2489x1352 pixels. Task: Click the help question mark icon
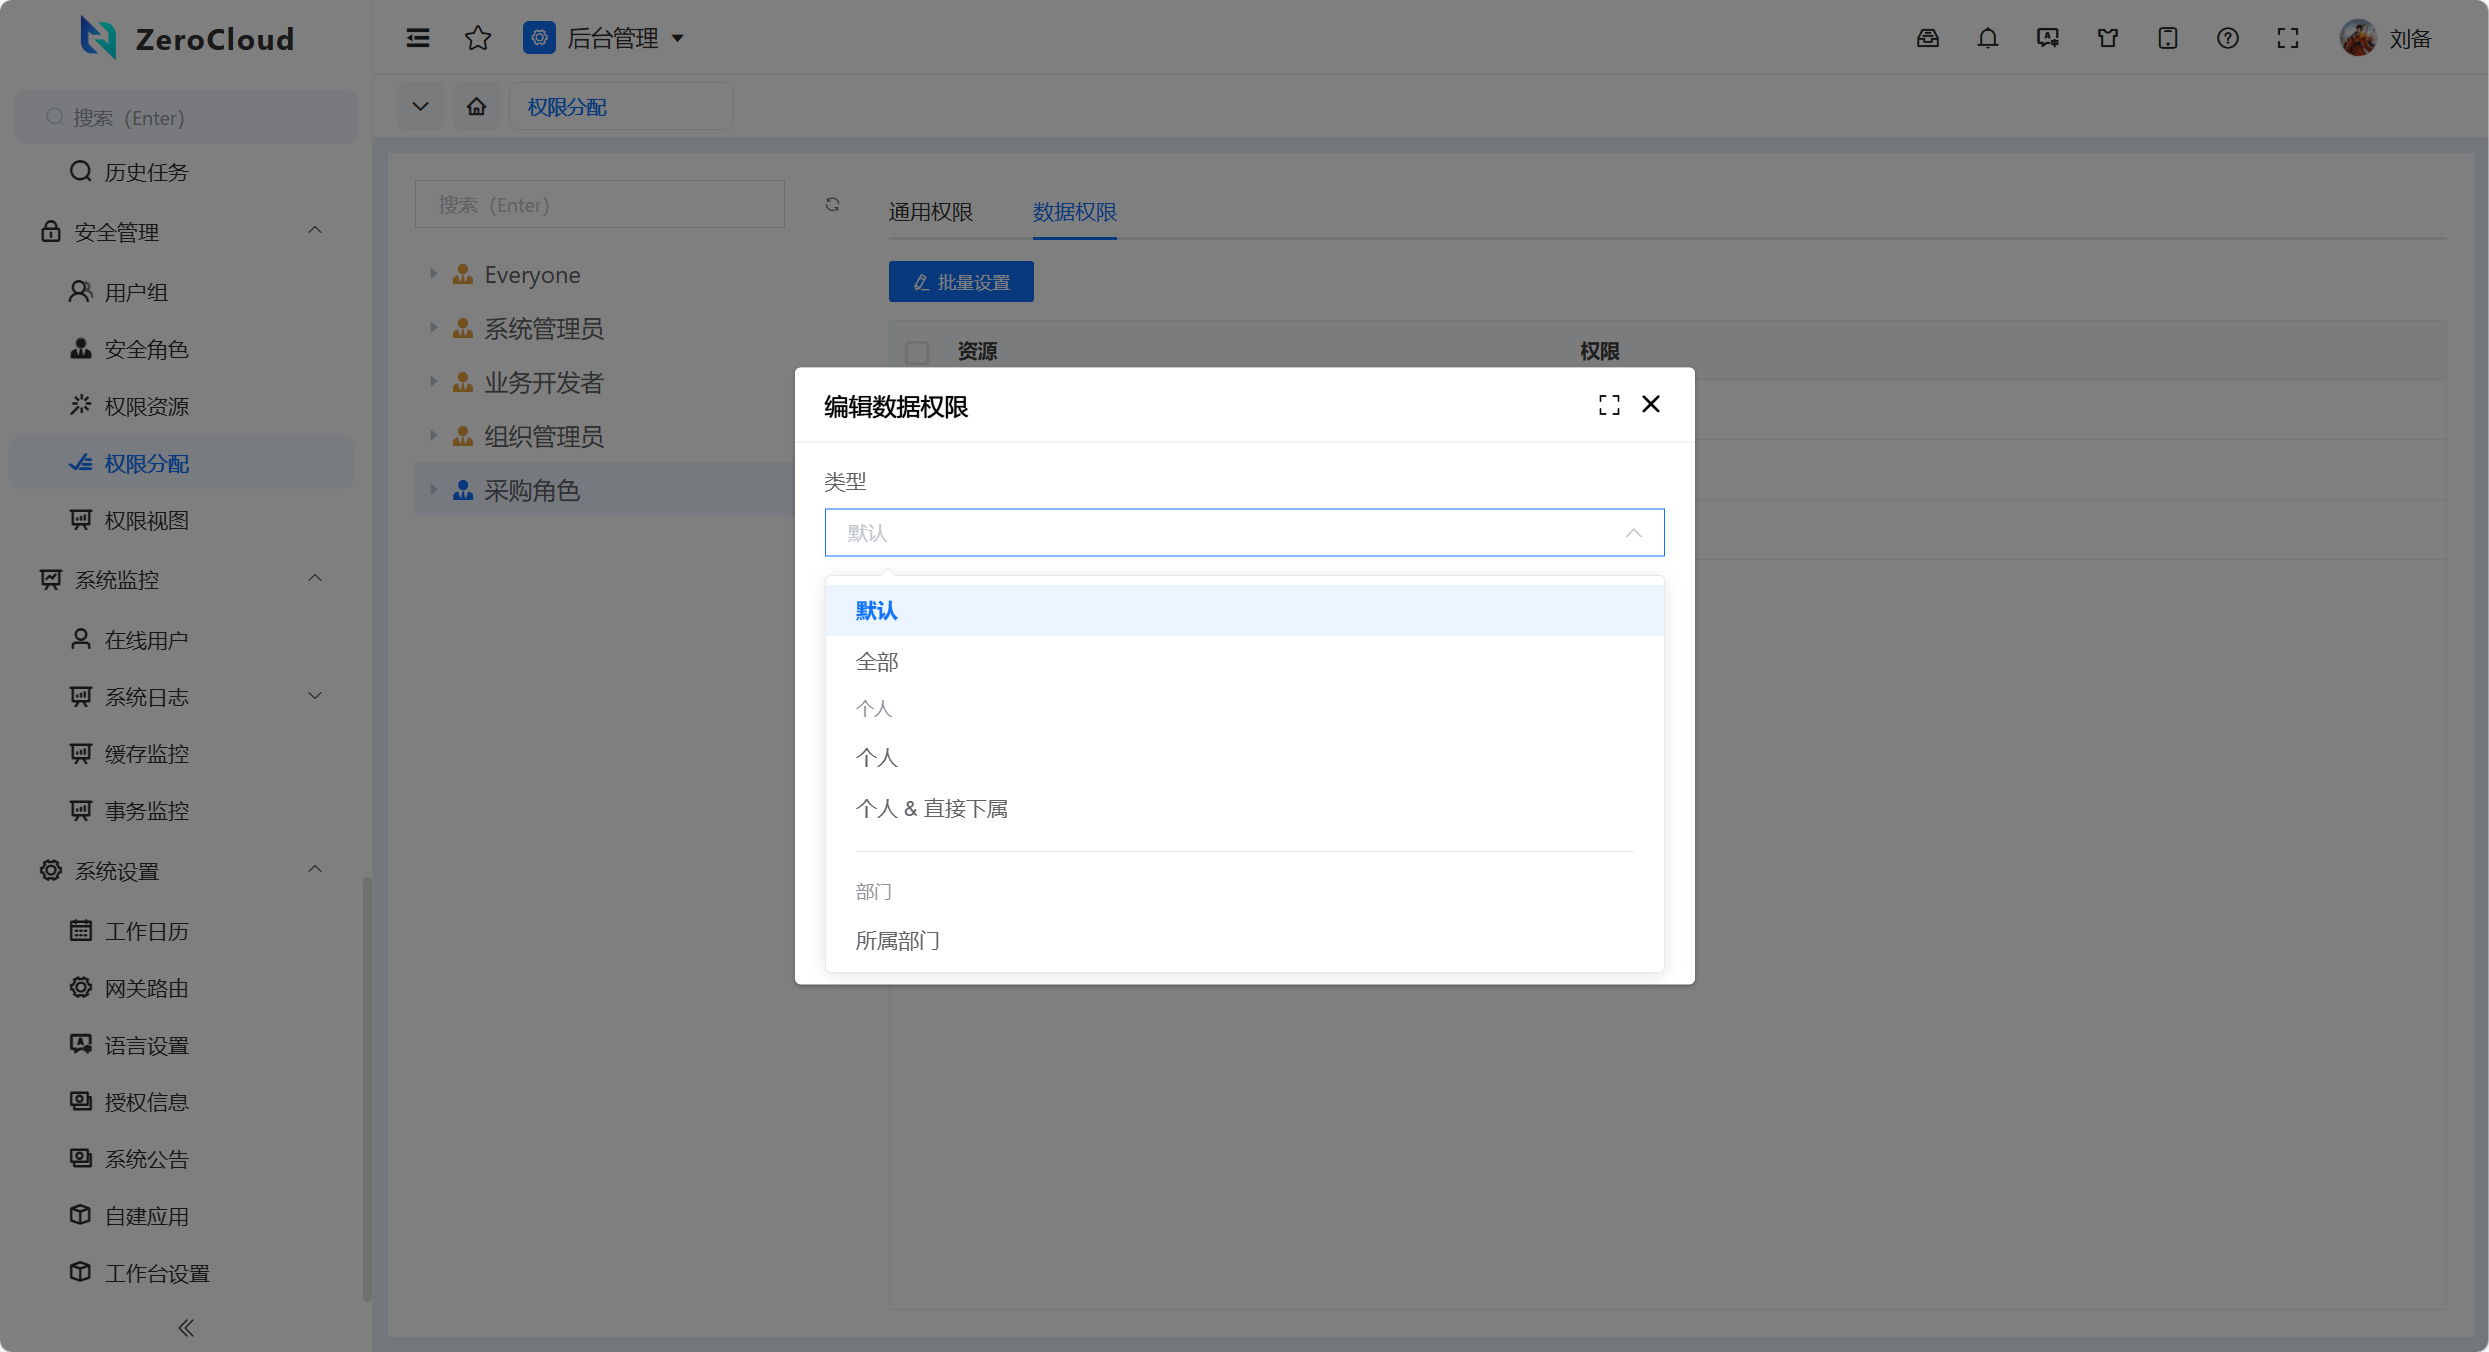tap(2227, 38)
